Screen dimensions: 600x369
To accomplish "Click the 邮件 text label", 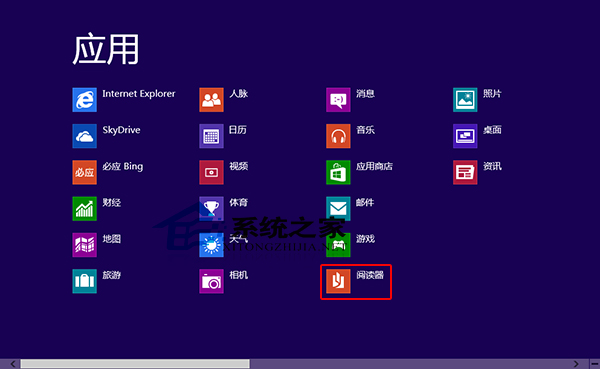I will coord(365,202).
